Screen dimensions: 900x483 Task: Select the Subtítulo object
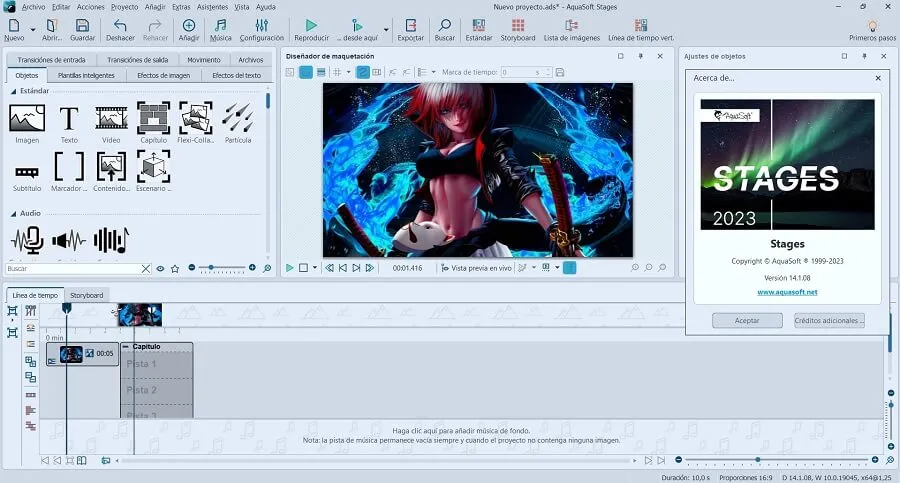27,176
